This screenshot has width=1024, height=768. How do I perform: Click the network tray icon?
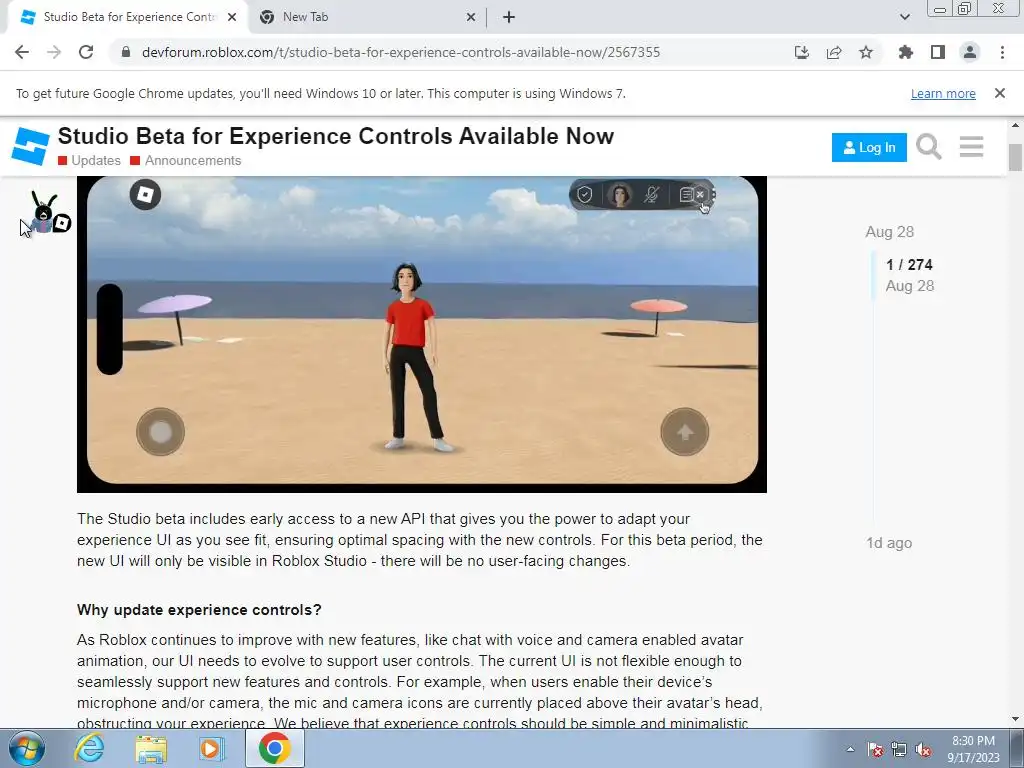point(899,749)
